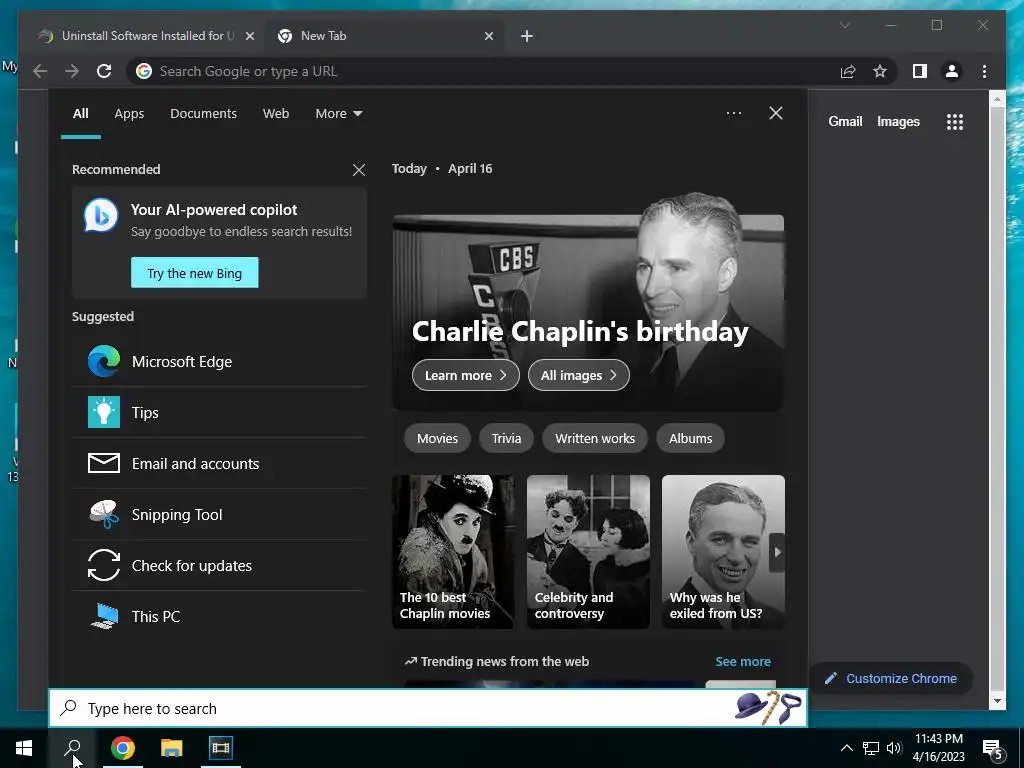Switch to the Apps search tab
The image size is (1024, 768).
tap(129, 114)
